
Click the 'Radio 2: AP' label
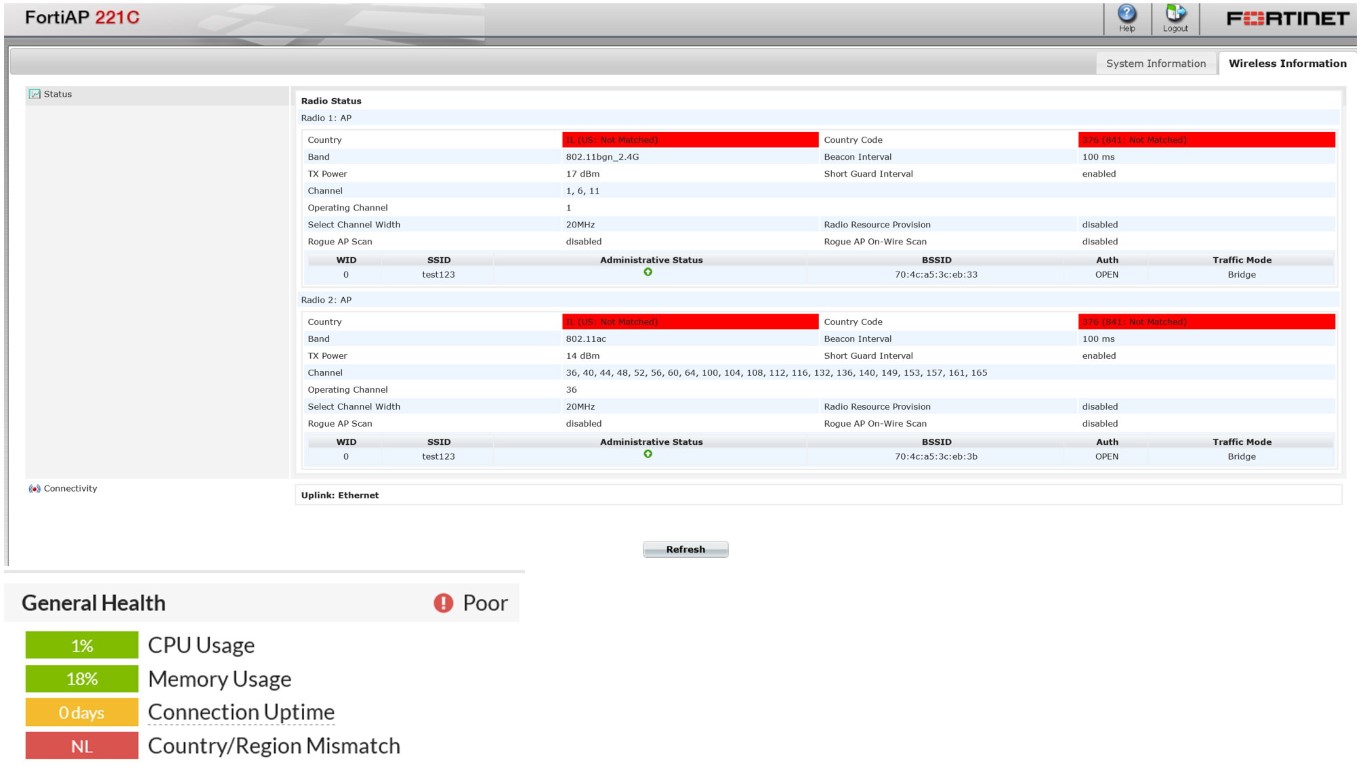click(x=326, y=300)
